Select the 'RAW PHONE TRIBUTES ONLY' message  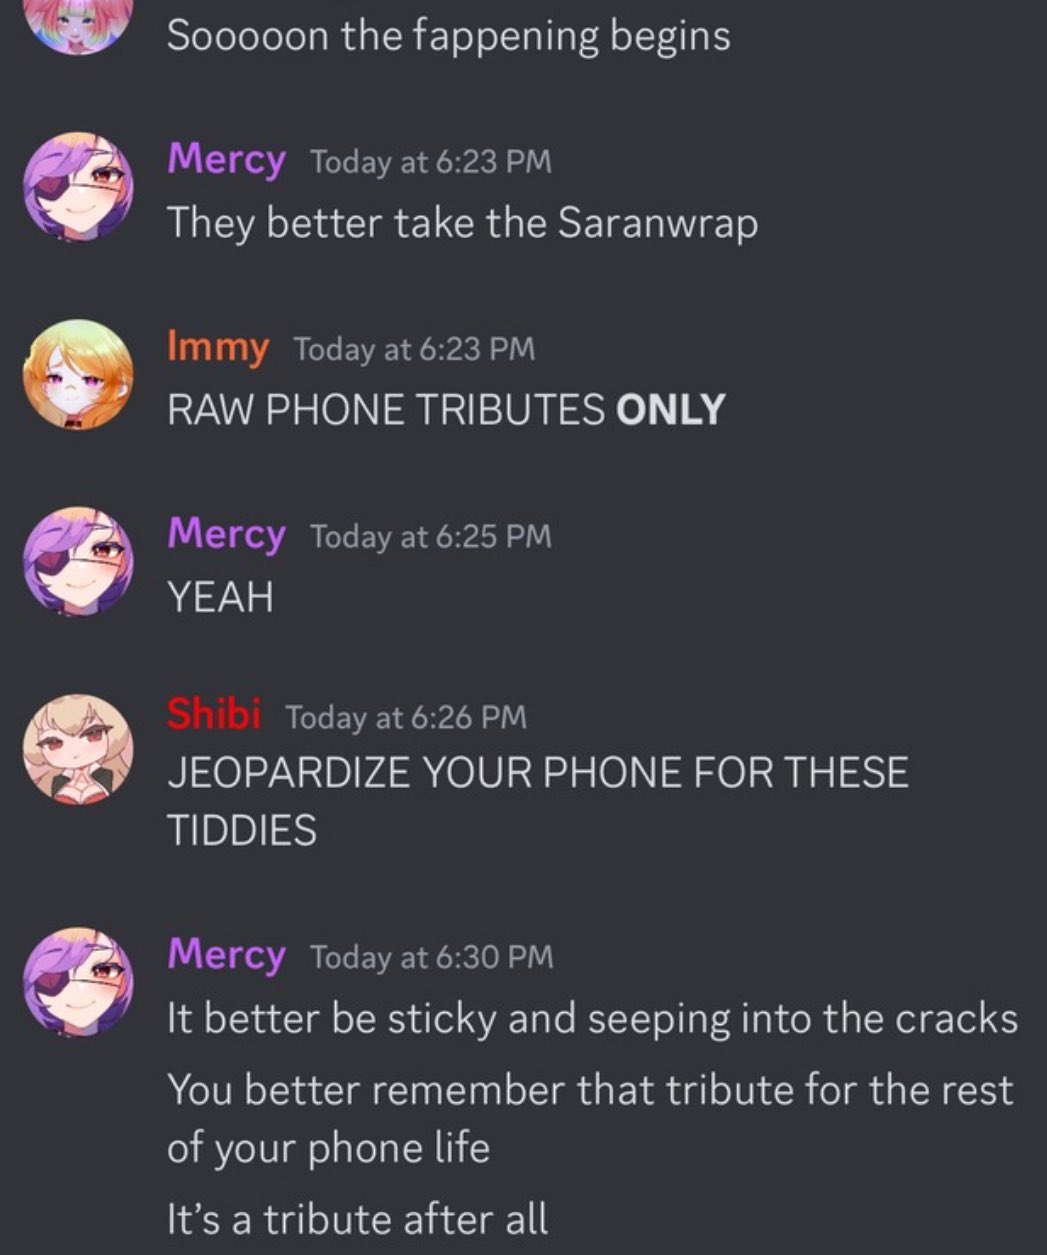(446, 410)
